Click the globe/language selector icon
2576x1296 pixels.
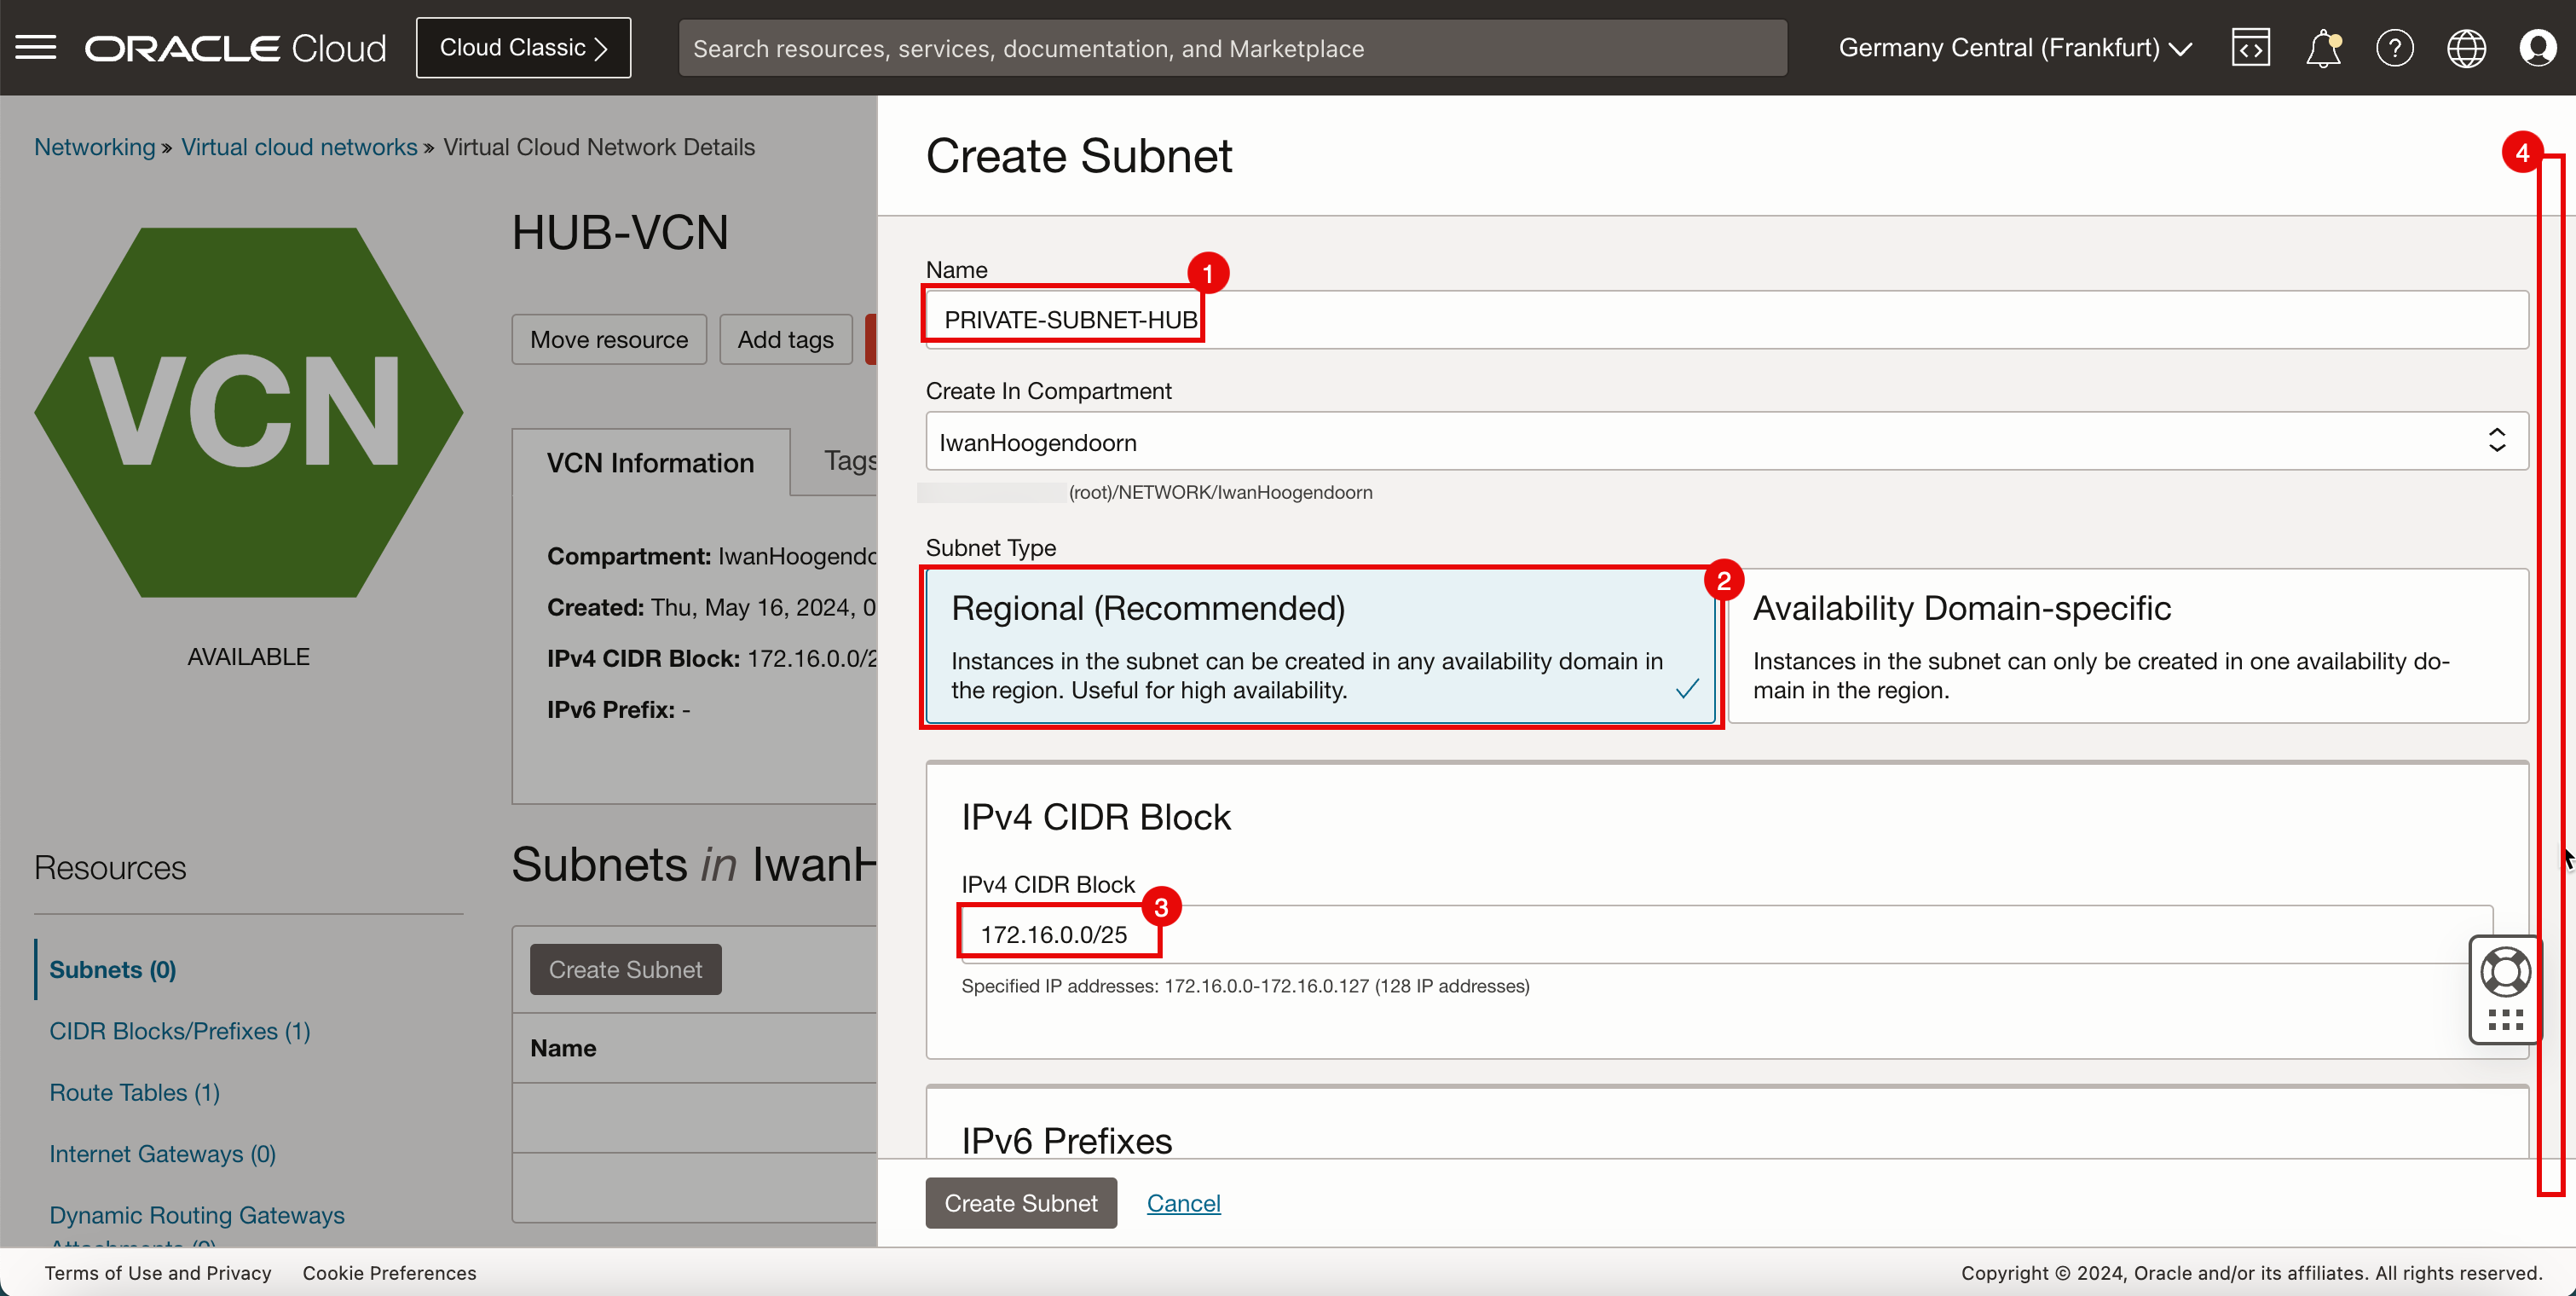(2465, 48)
